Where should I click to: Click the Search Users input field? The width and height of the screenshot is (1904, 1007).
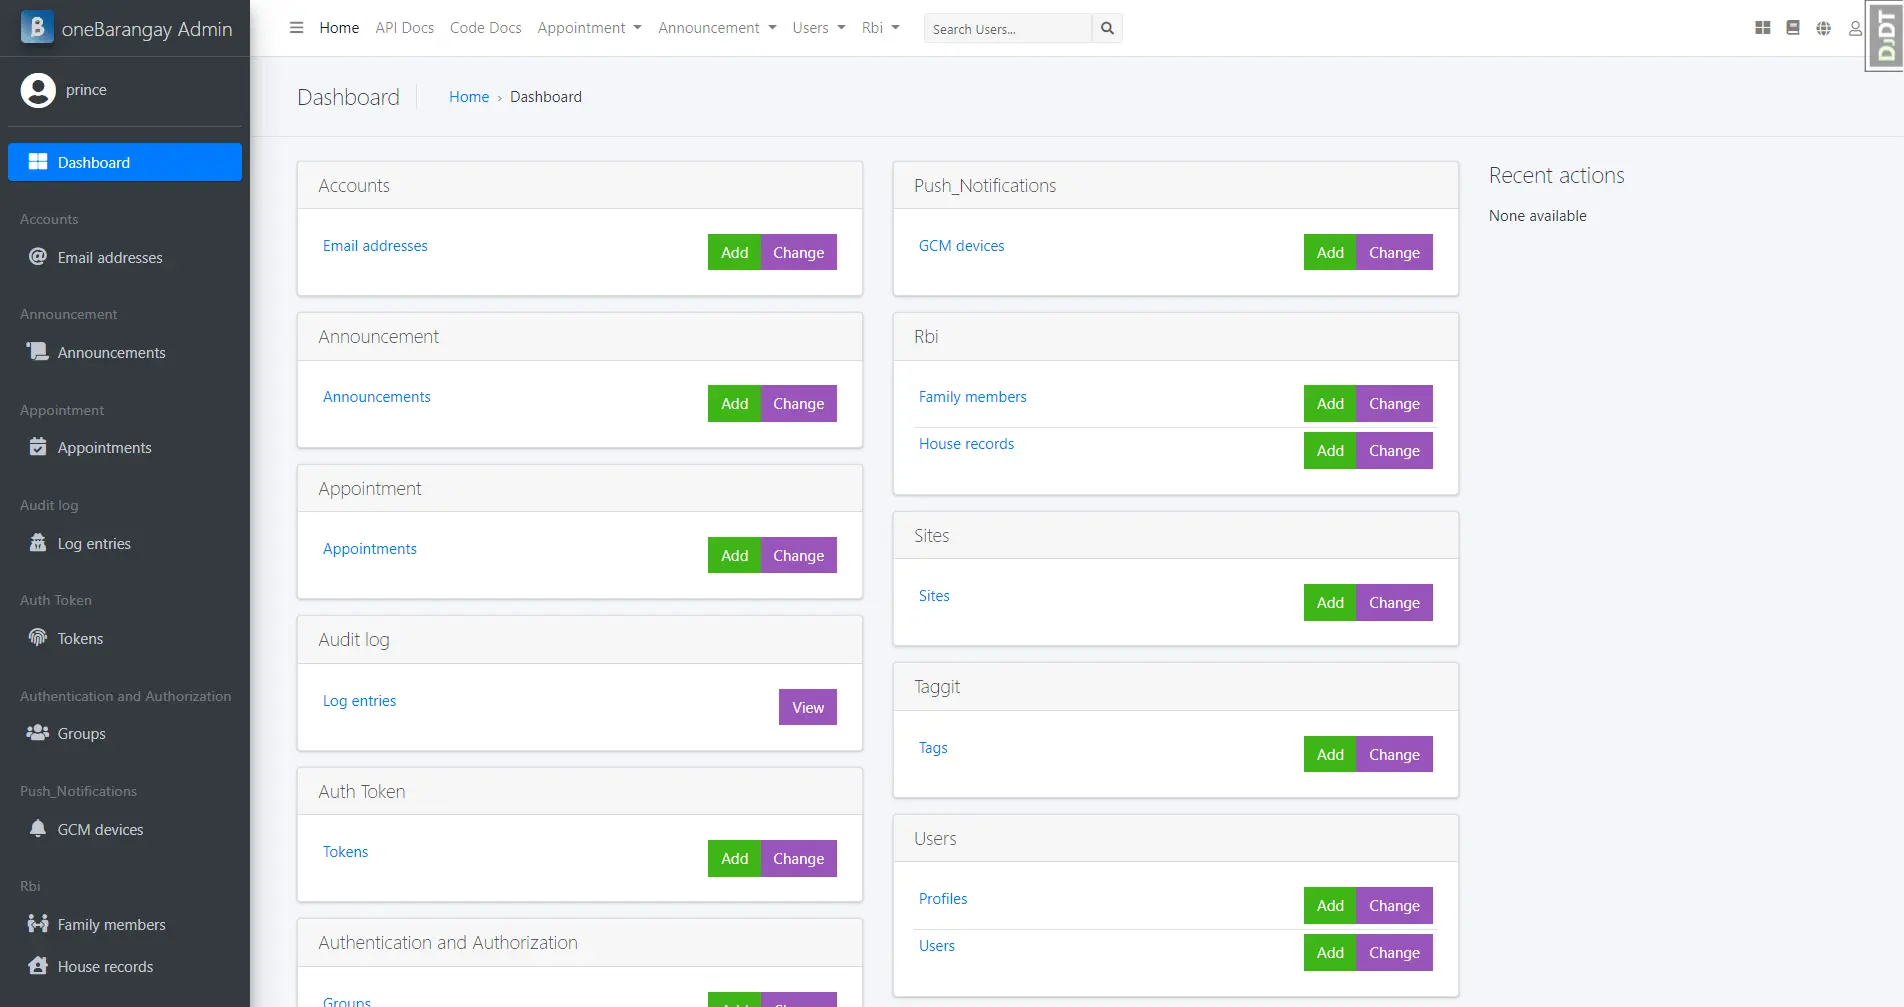1007,29
